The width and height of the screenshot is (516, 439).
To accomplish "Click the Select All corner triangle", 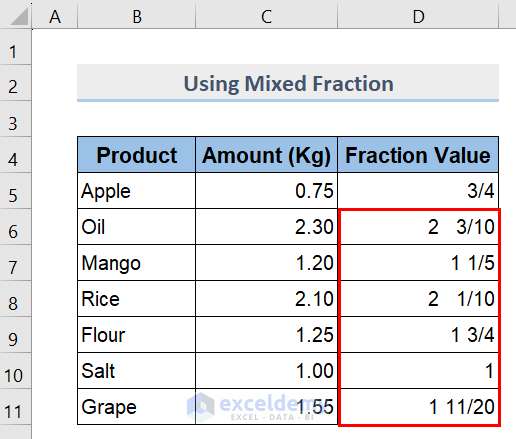I will pos(19,16).
